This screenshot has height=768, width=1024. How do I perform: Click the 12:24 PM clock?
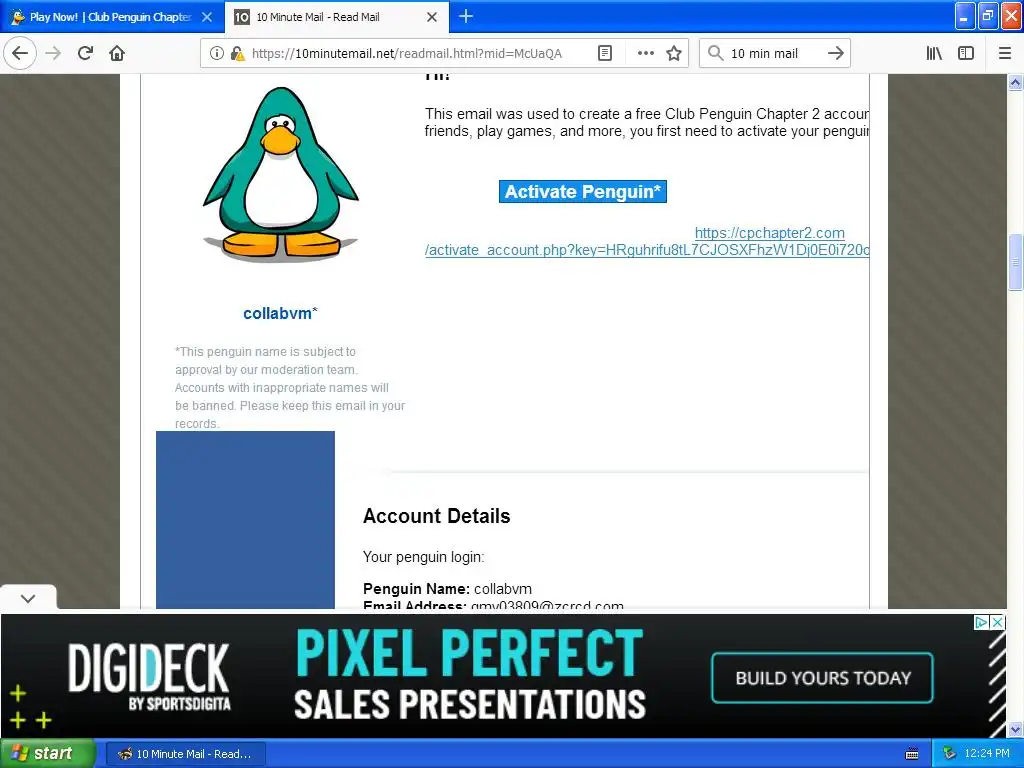(987, 754)
